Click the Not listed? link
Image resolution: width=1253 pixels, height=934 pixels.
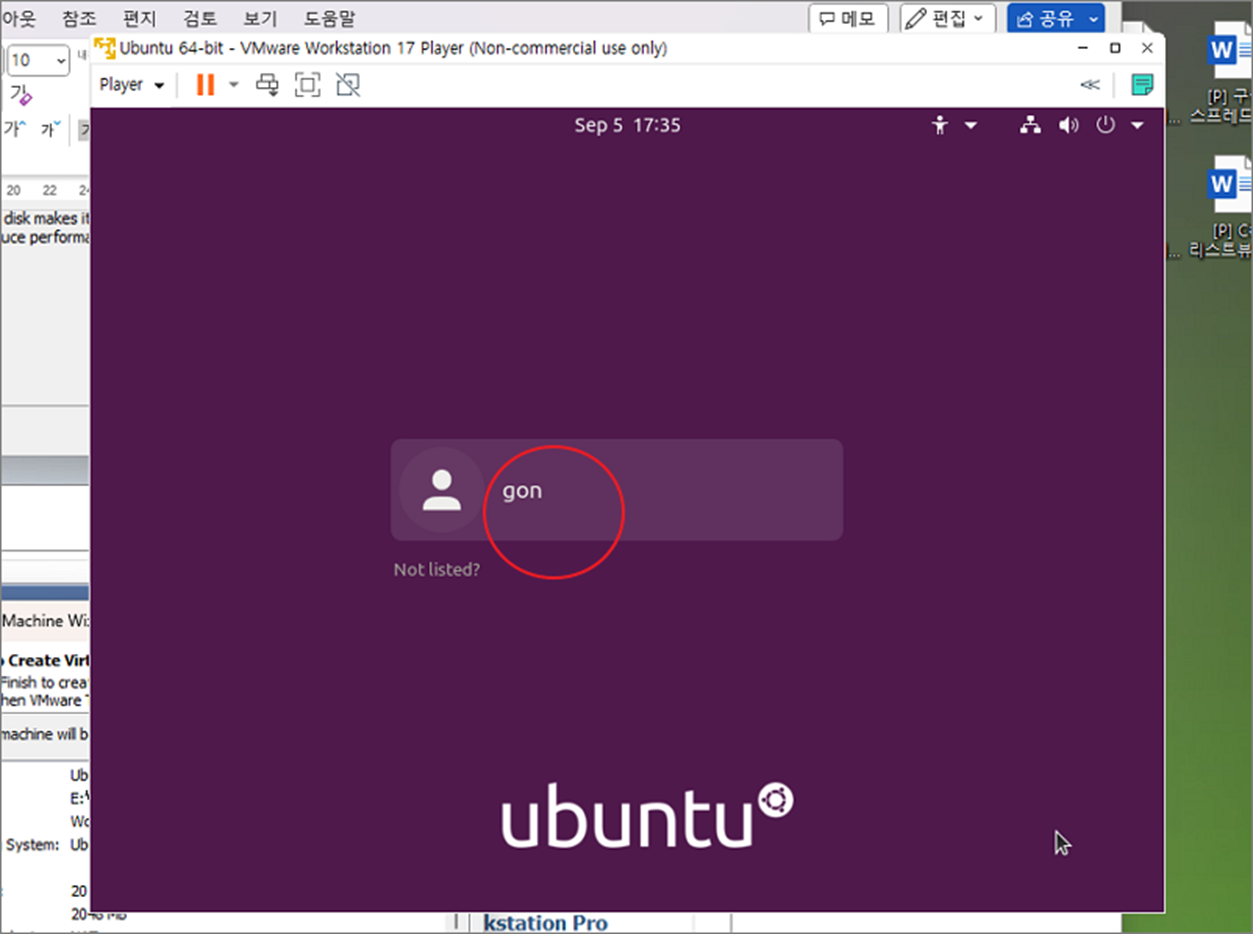437,570
